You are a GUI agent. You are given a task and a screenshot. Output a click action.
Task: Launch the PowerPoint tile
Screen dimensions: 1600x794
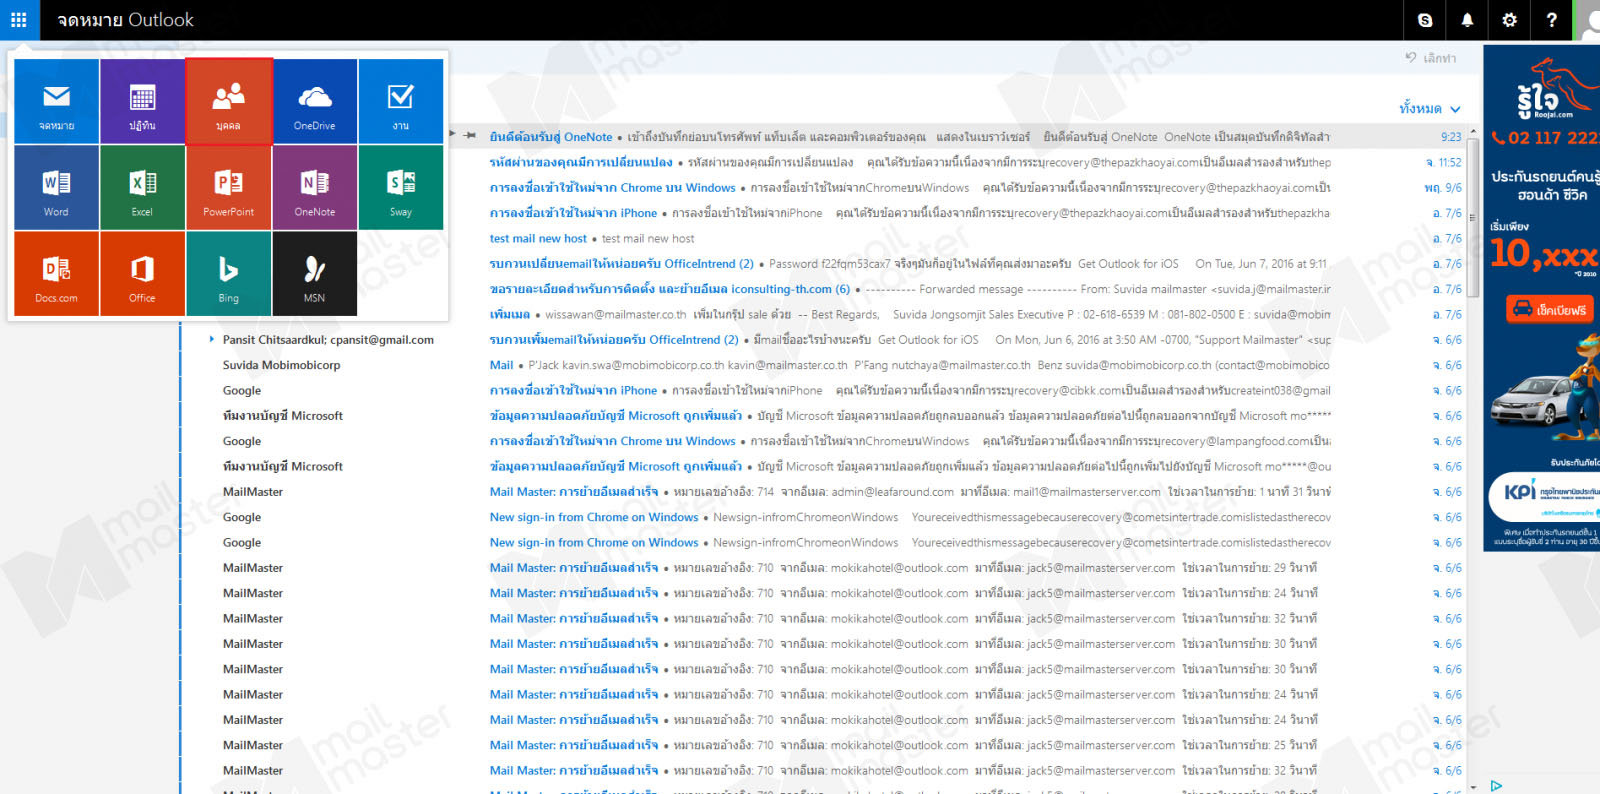(229, 187)
